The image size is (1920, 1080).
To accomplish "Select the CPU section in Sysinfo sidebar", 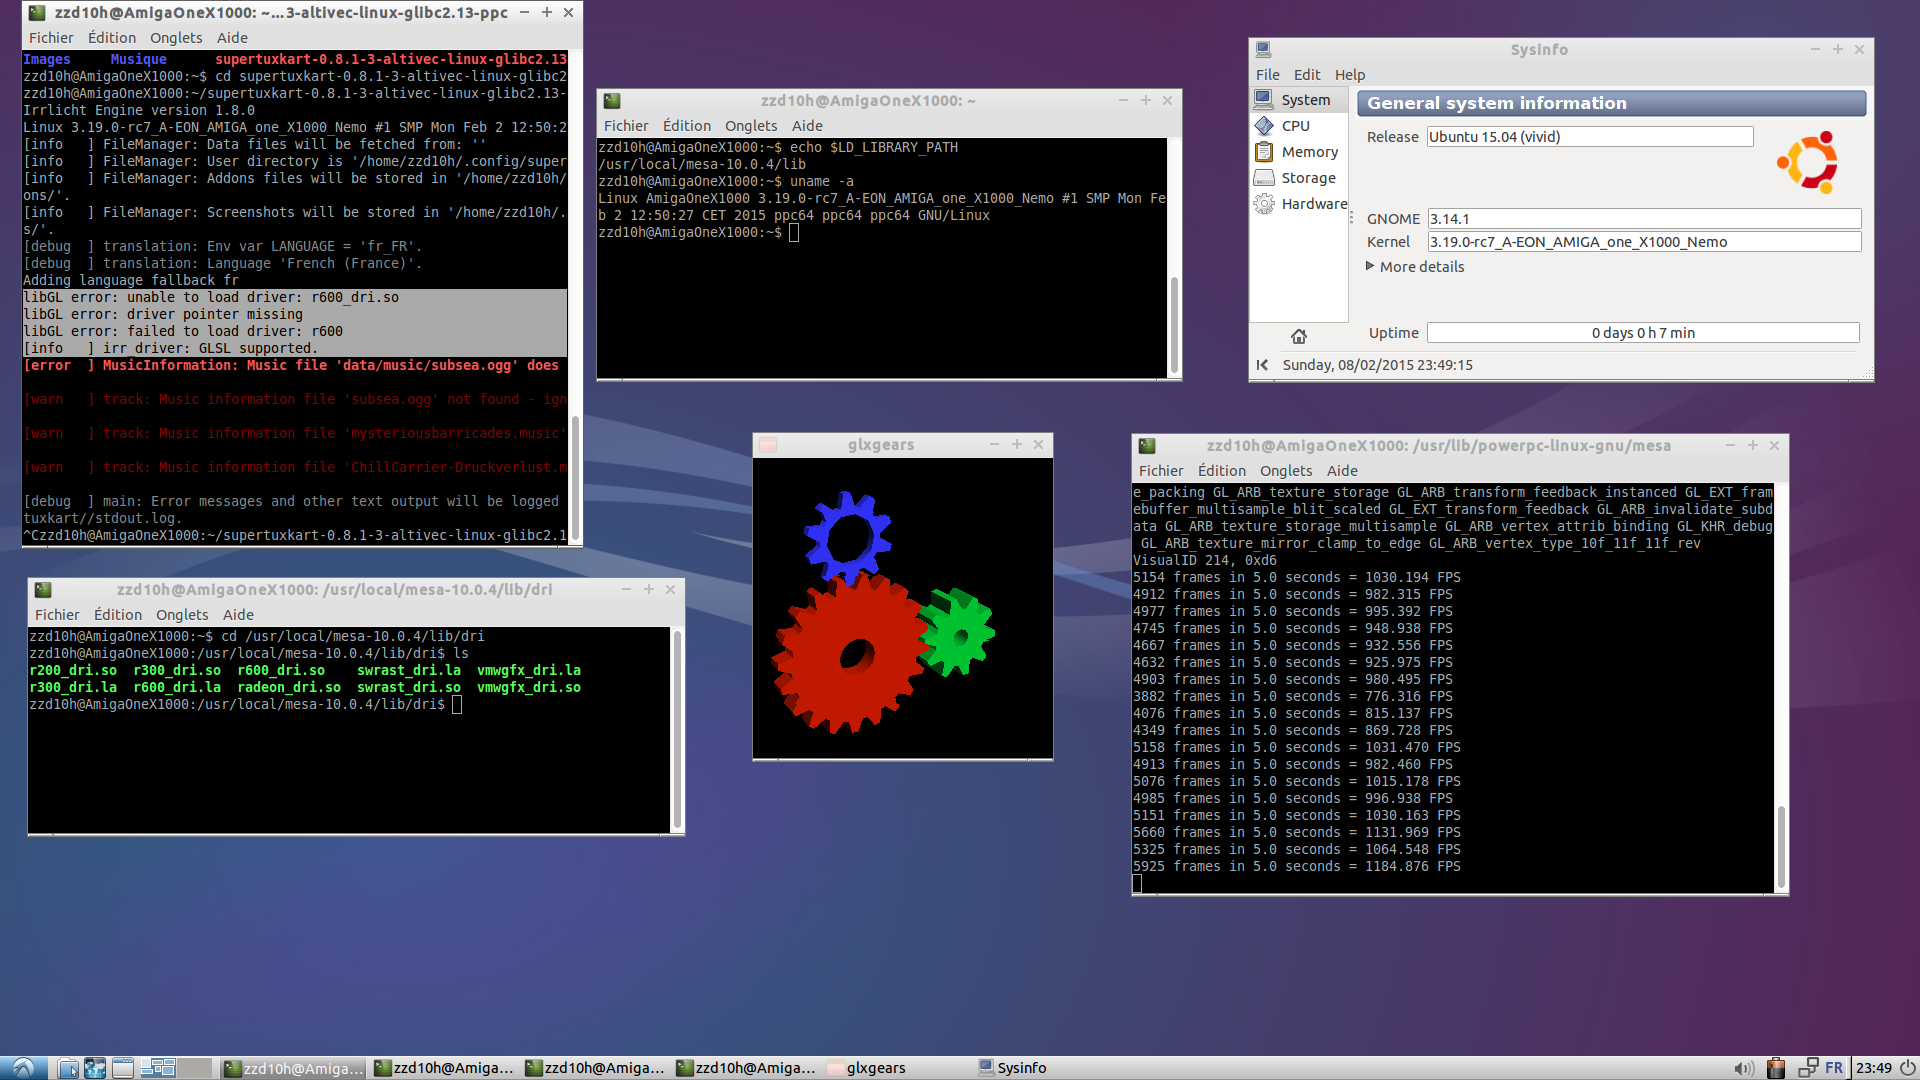I will pos(1295,126).
